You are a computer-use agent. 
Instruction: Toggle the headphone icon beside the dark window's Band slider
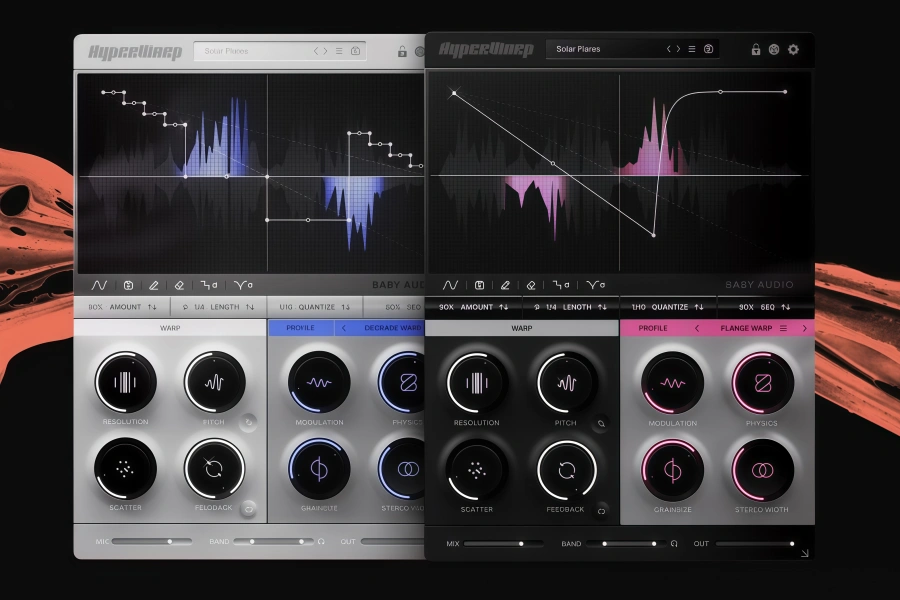tap(674, 543)
